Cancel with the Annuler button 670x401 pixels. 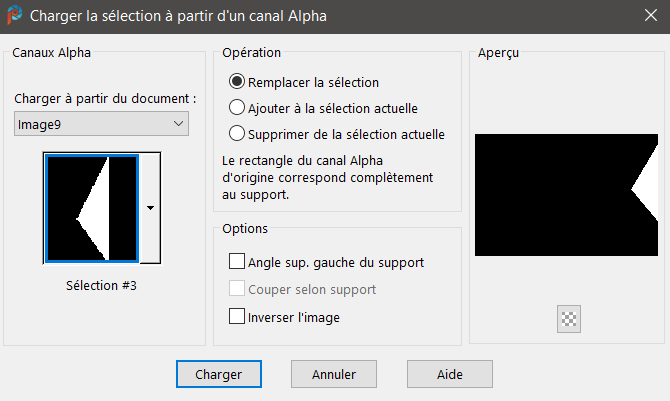click(334, 374)
